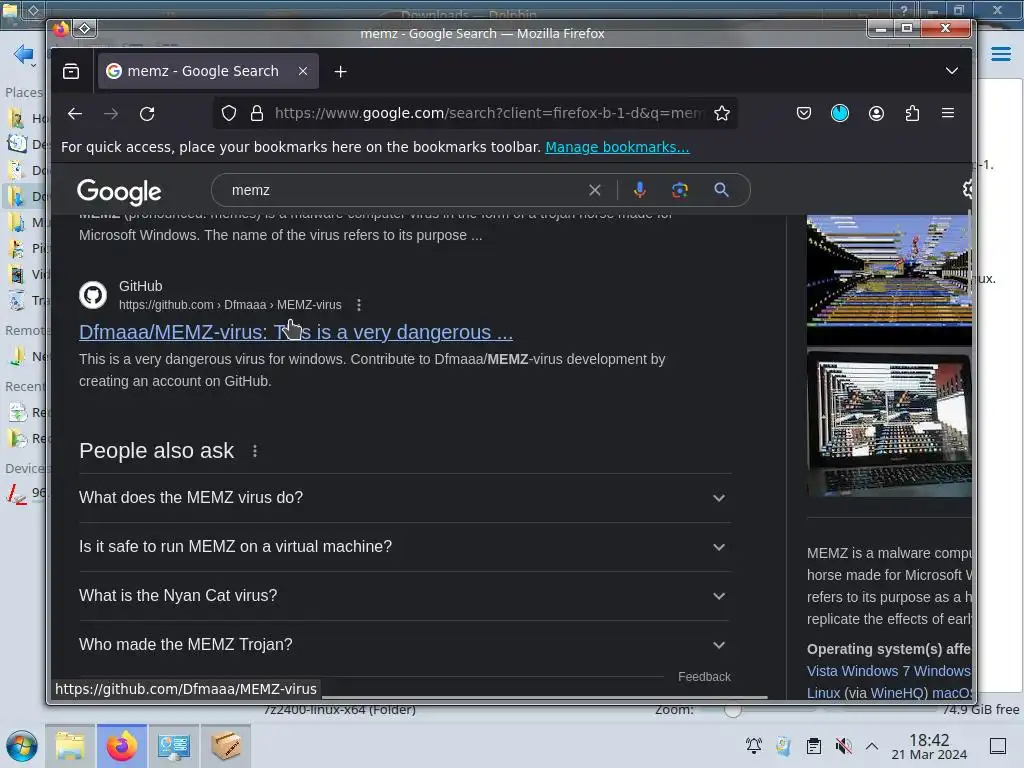Show hidden system tray icons
The width and height of the screenshot is (1024, 768).
[x=872, y=746]
